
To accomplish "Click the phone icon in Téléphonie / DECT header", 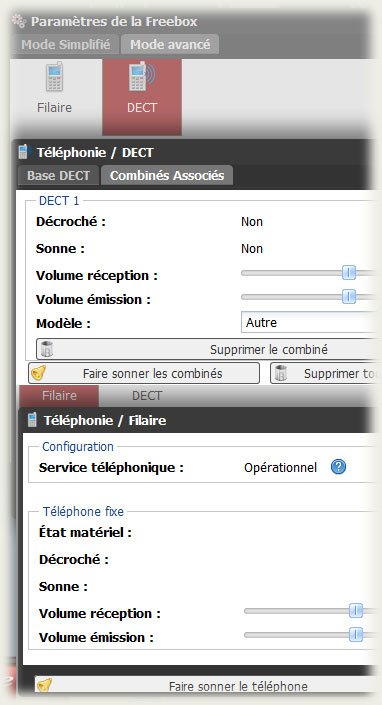I will coord(23,152).
